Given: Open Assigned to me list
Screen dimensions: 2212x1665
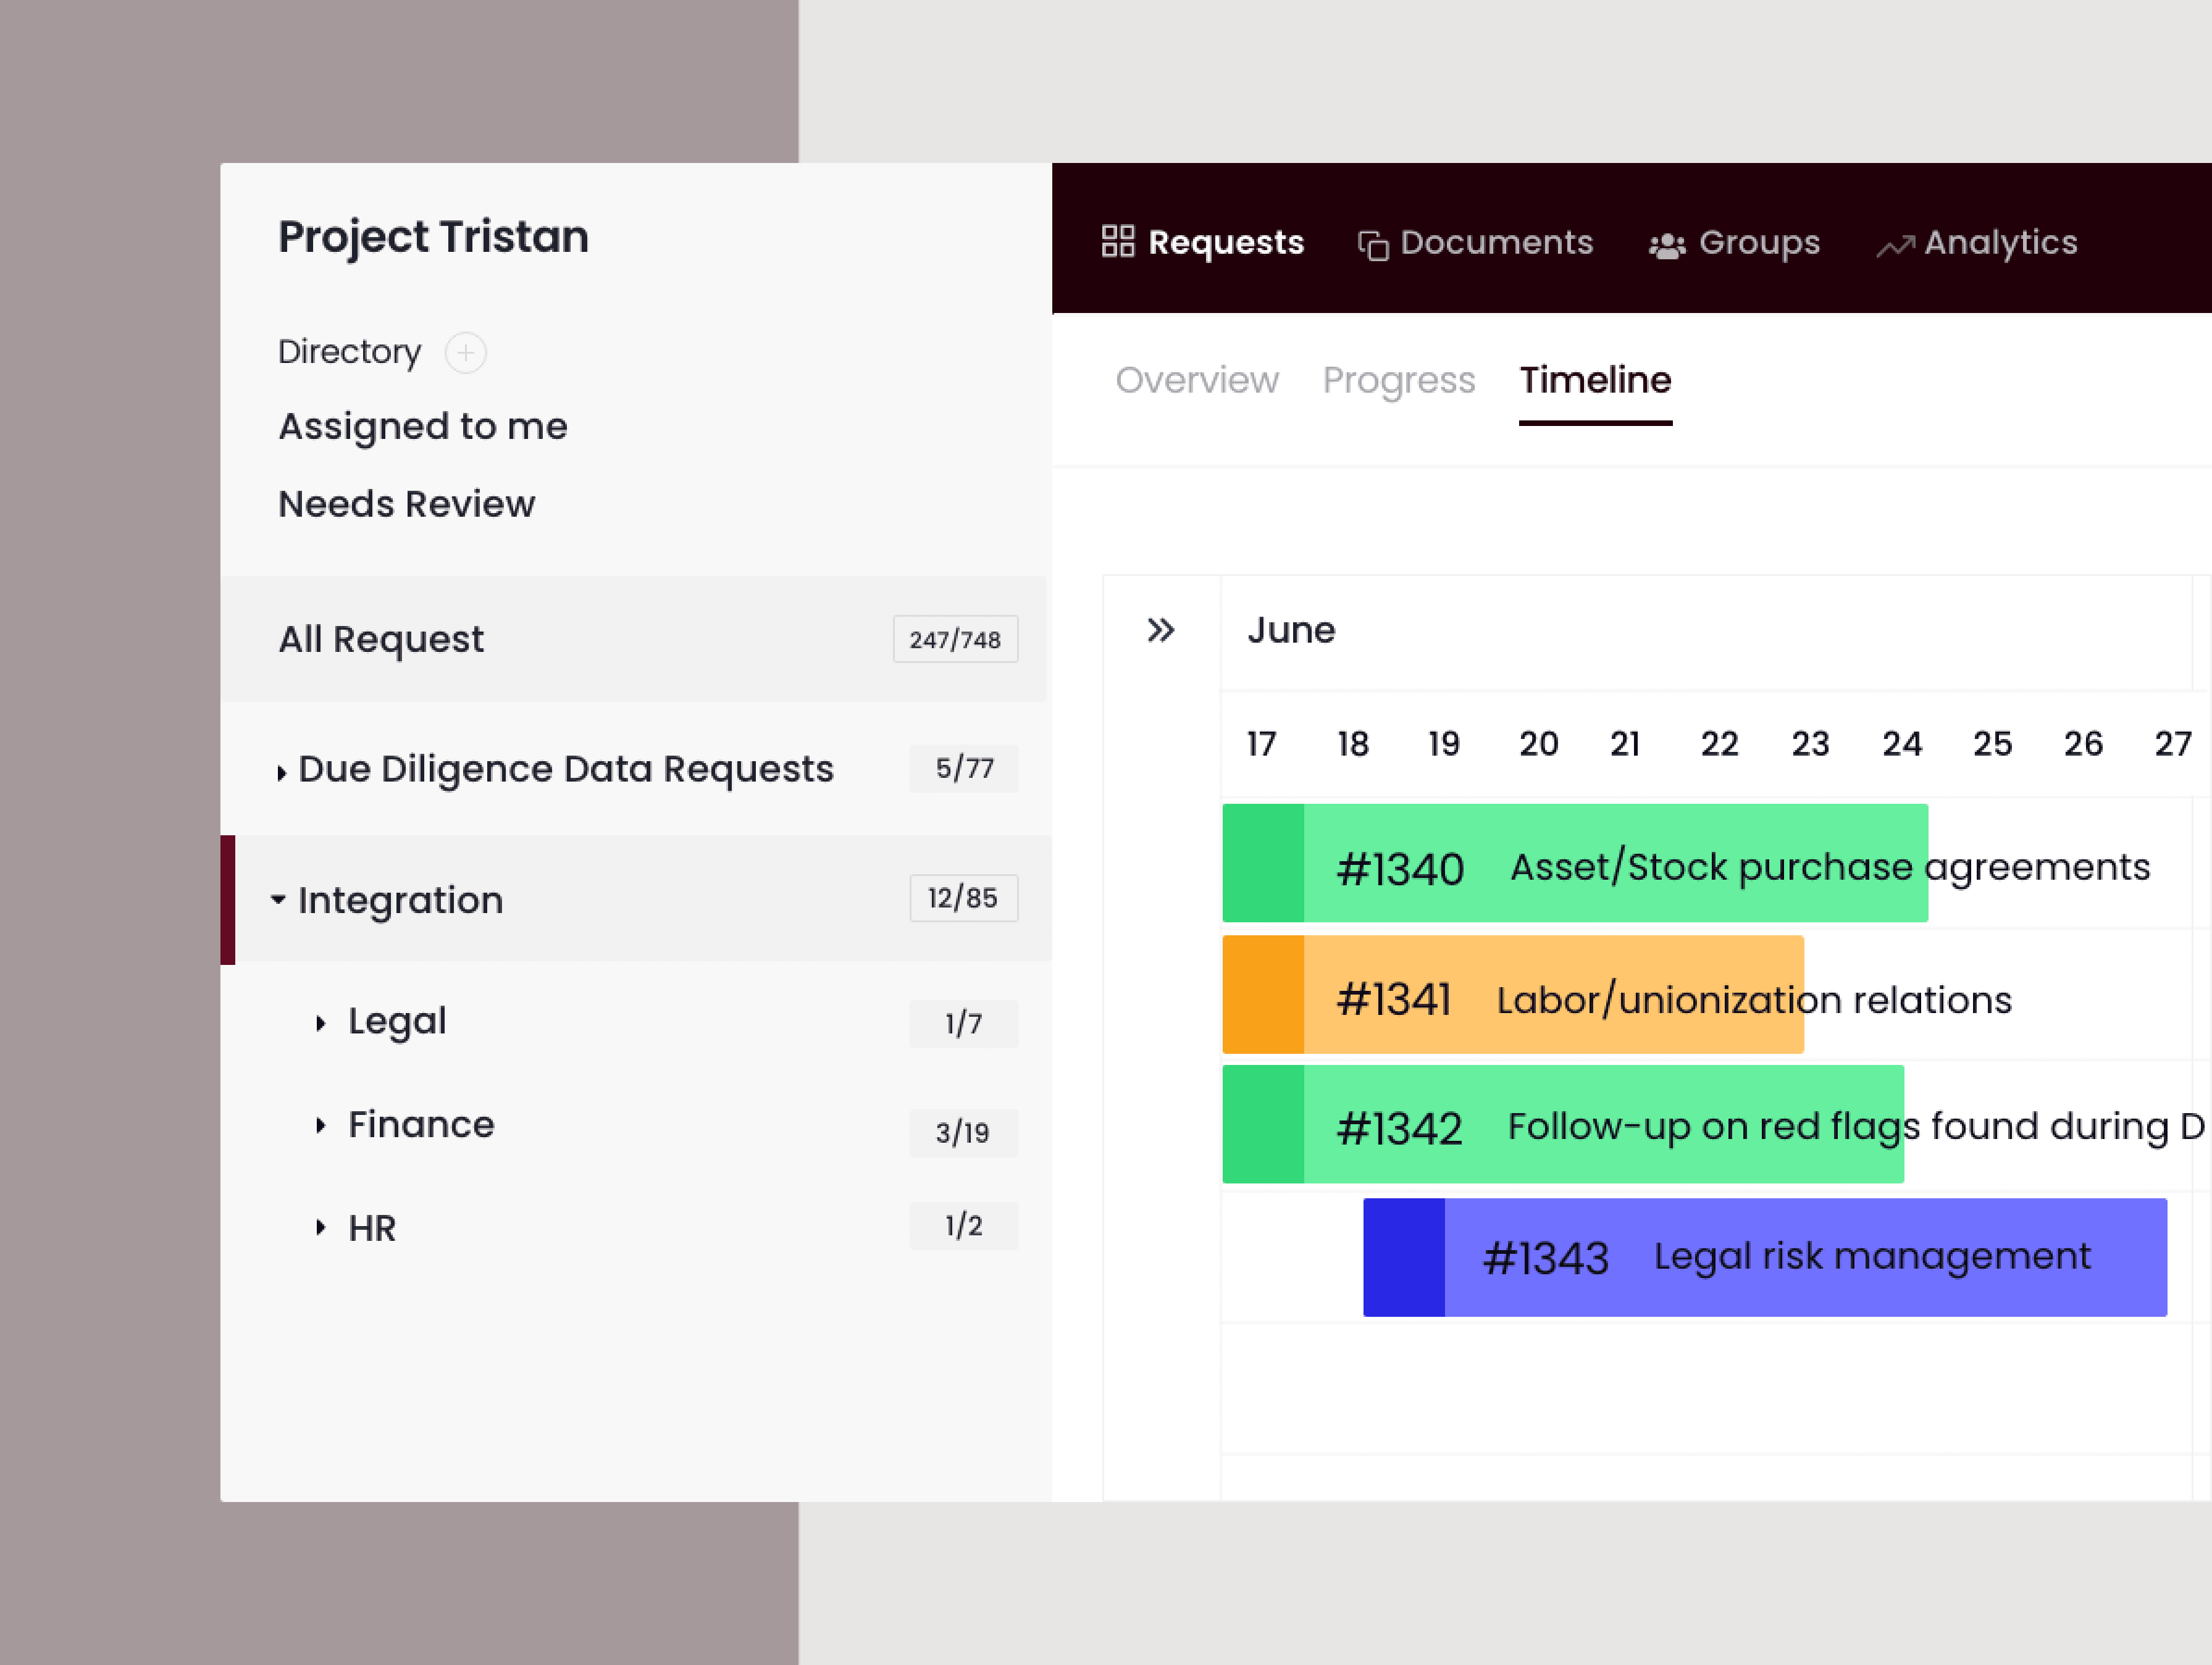Looking at the screenshot, I should [x=422, y=427].
